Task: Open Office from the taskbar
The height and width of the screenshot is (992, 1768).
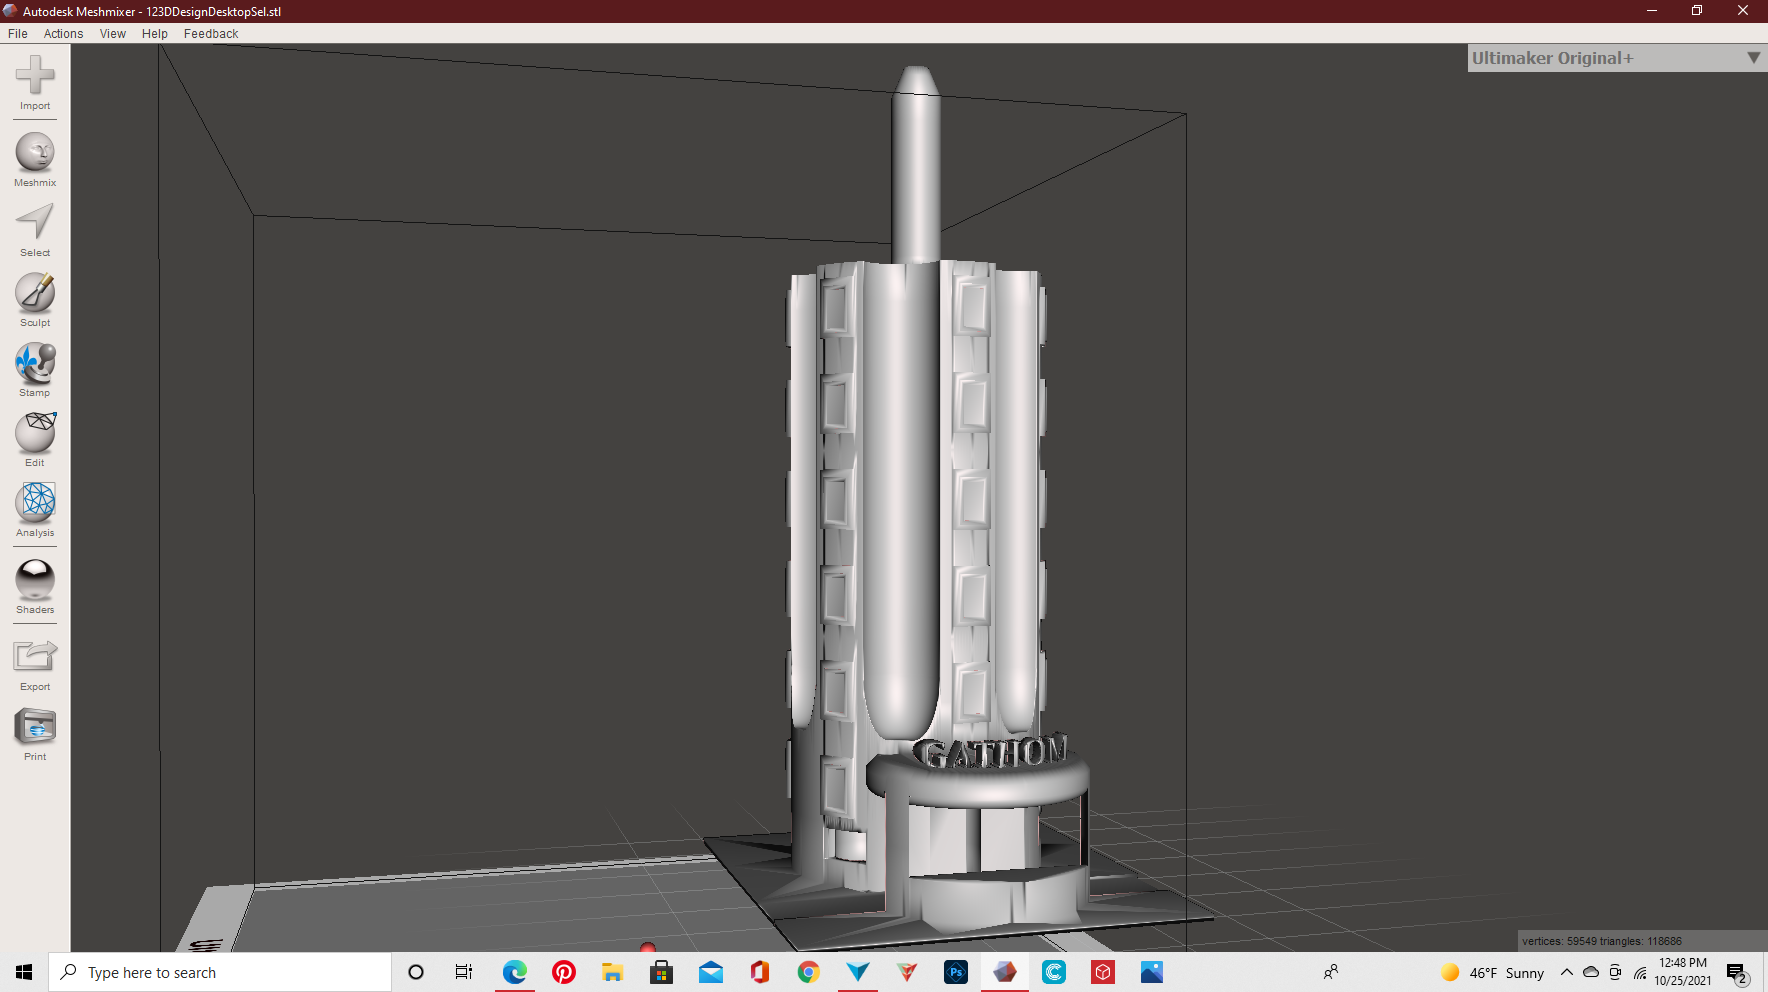Action: pyautogui.click(x=760, y=972)
